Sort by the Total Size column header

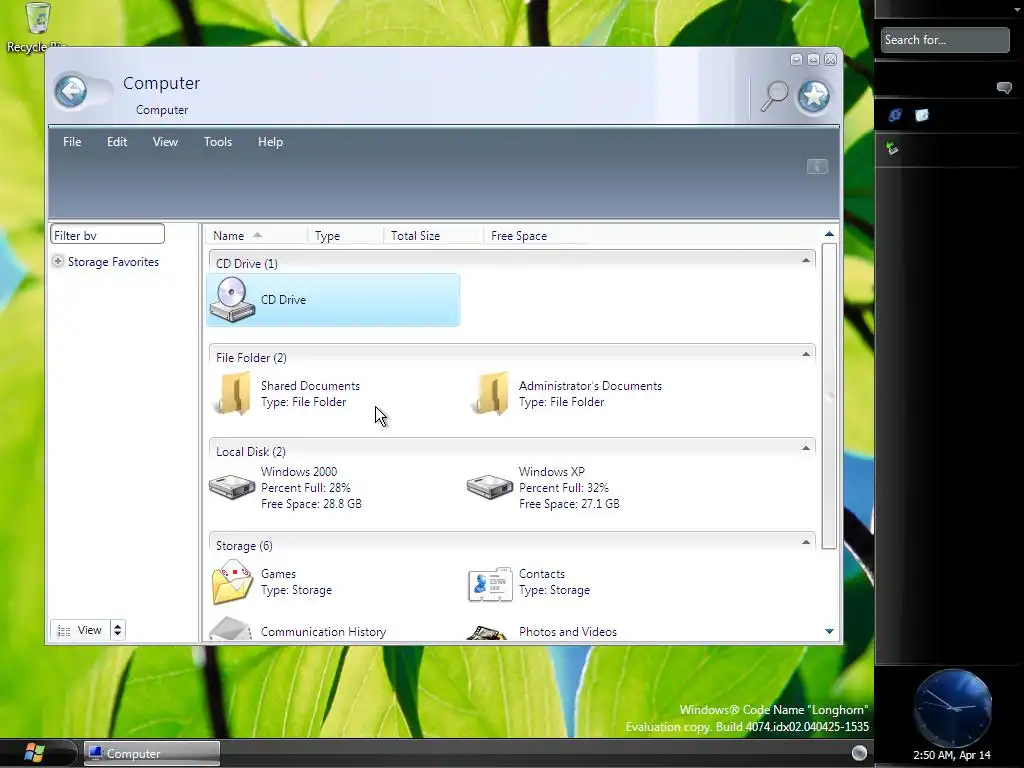click(433, 236)
